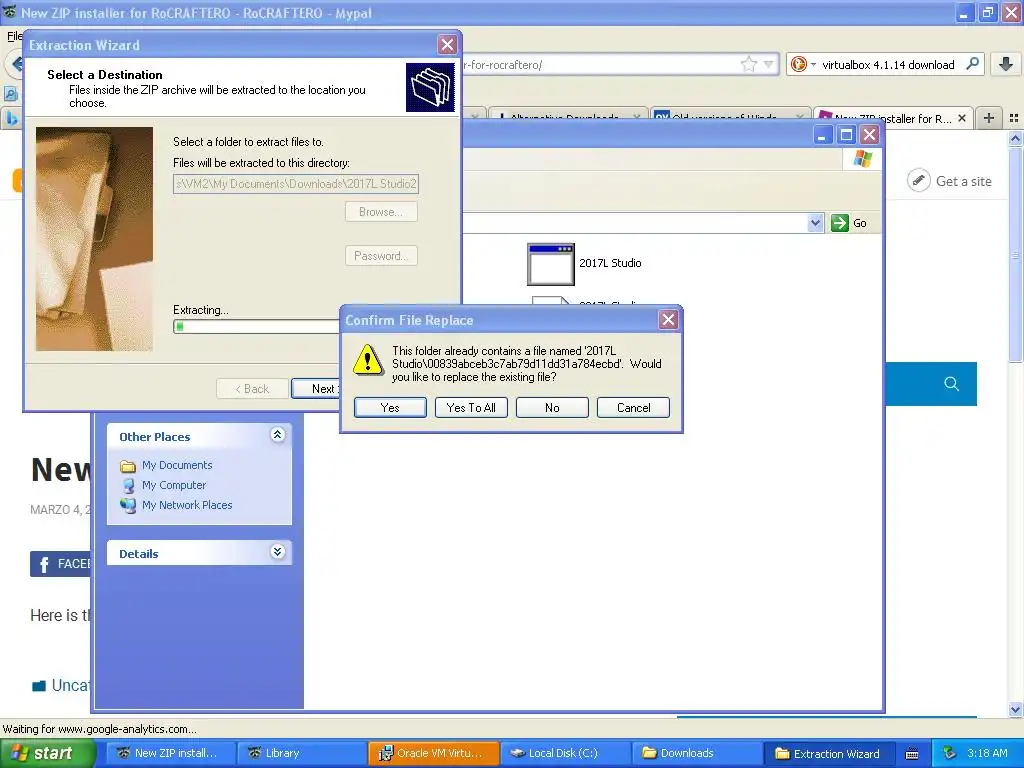This screenshot has width=1024, height=768.
Task: Click the folders icon in Extraction Wizard header
Action: click(x=430, y=87)
